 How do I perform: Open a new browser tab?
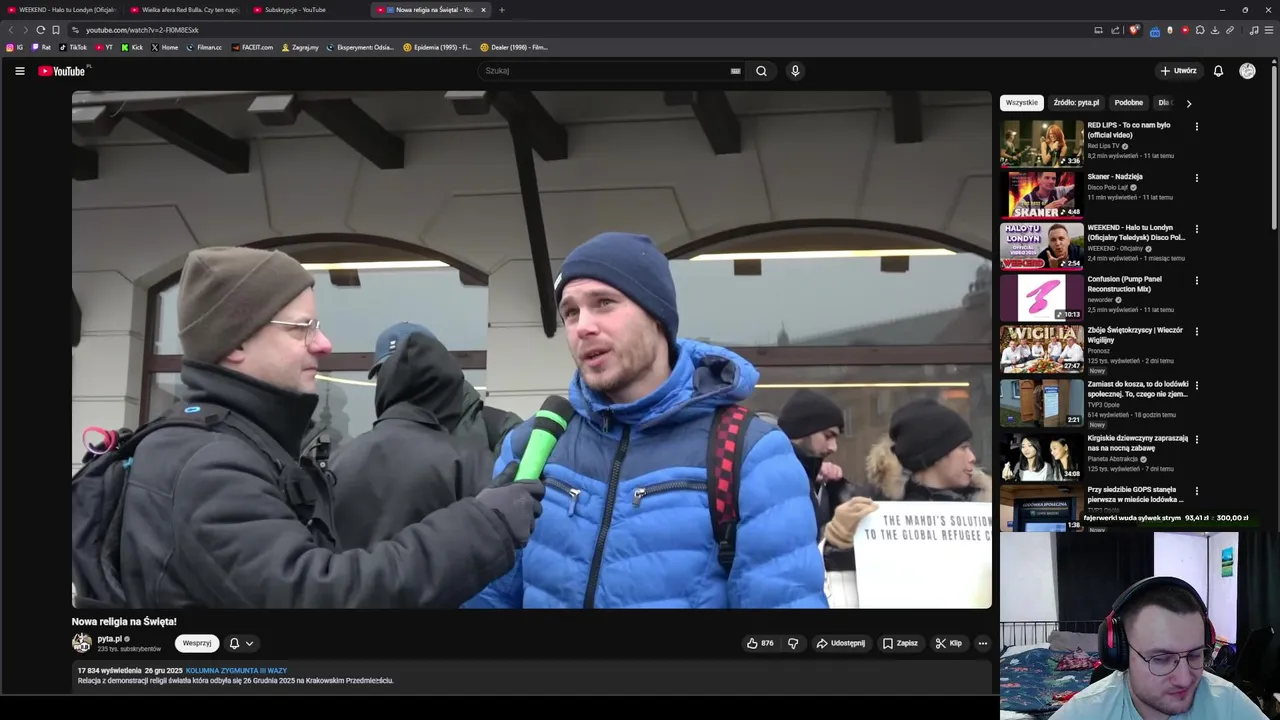pos(502,10)
